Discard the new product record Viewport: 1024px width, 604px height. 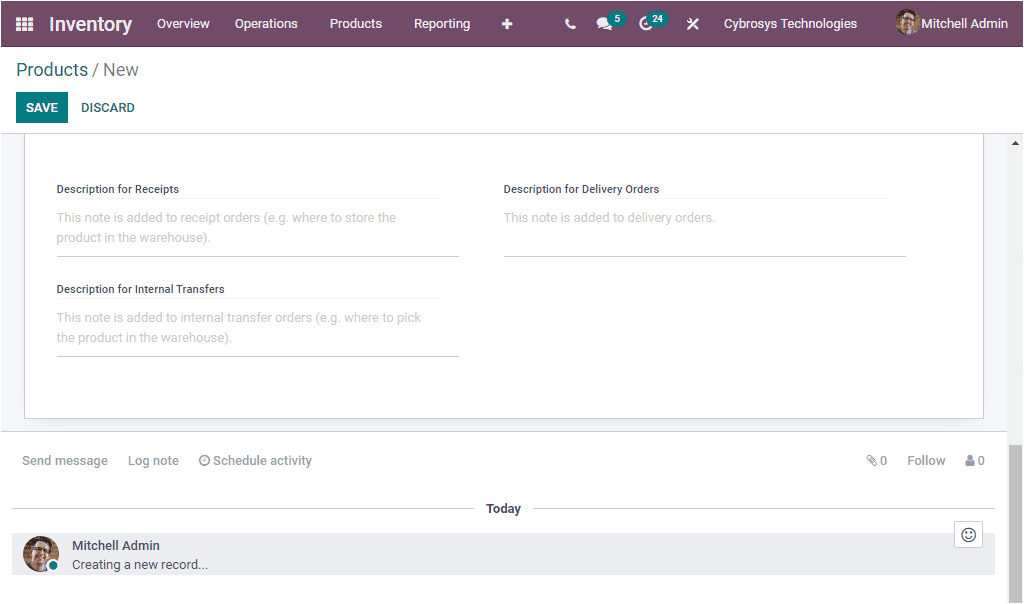click(x=107, y=107)
